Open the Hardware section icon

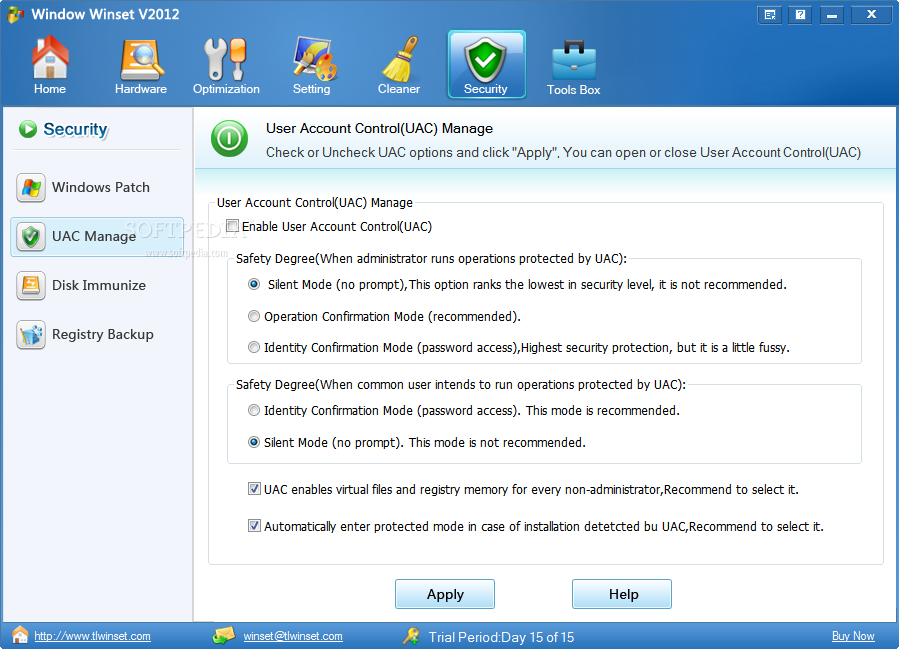point(141,60)
